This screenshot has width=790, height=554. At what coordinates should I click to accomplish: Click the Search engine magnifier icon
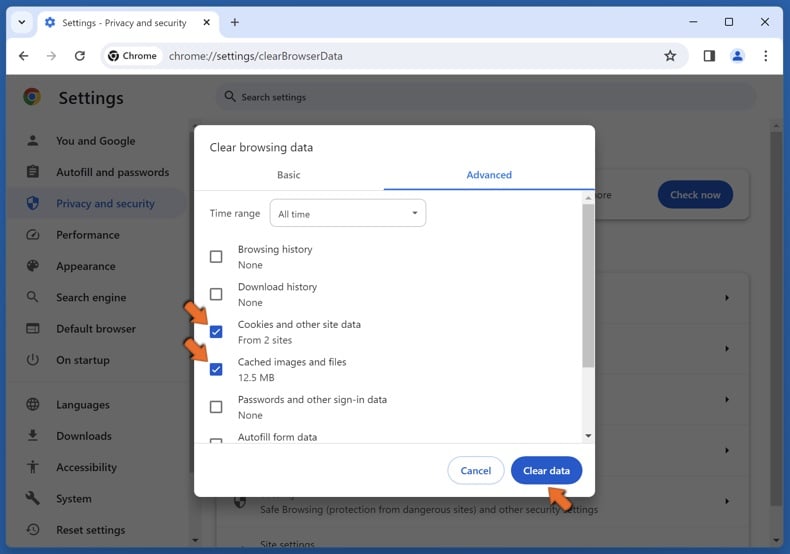point(33,297)
